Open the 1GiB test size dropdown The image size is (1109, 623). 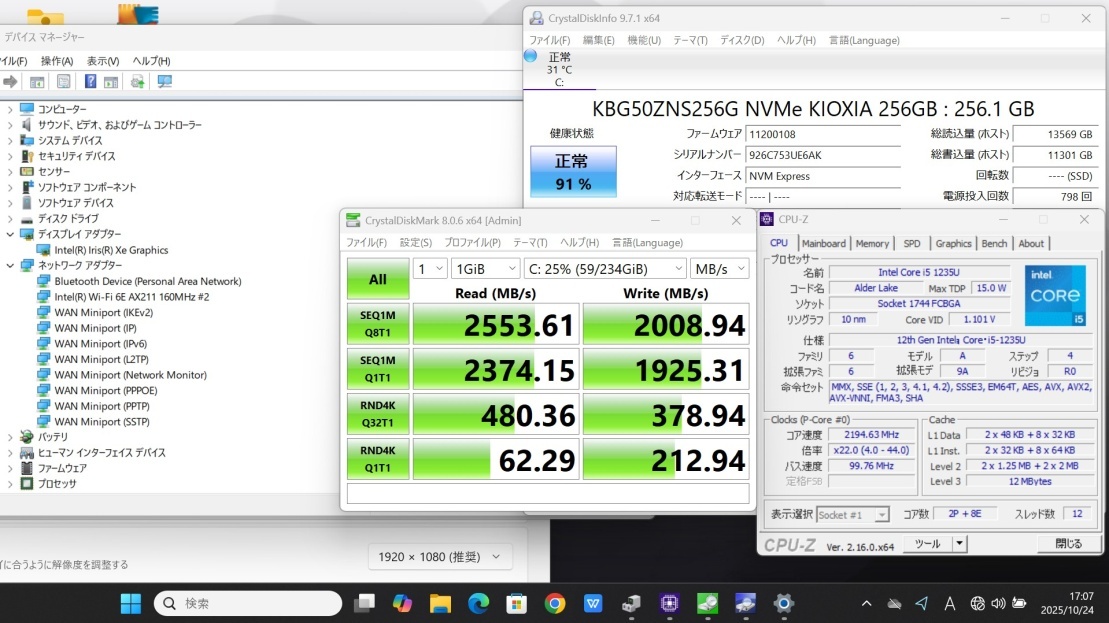click(x=485, y=269)
